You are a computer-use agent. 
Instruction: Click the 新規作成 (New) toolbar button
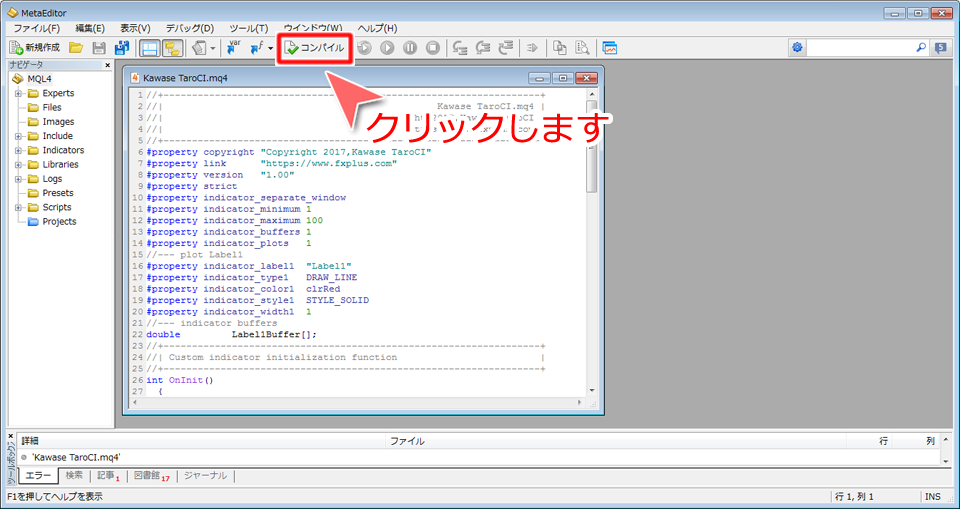[35, 47]
